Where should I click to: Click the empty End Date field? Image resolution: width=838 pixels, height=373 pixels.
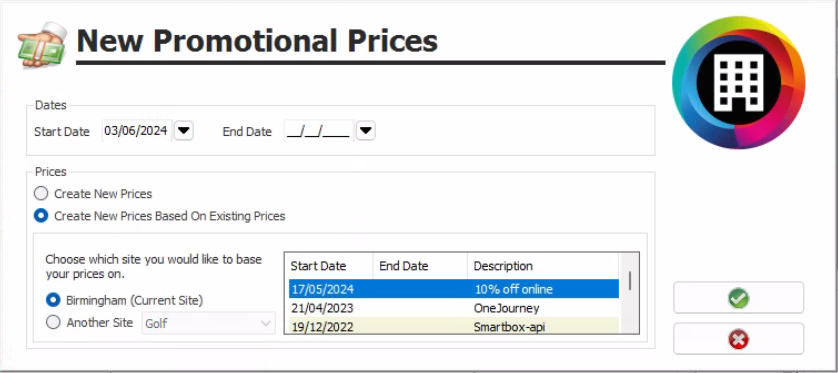pos(319,131)
